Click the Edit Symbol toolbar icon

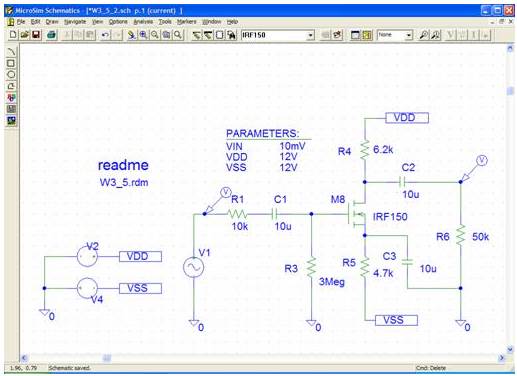point(338,35)
